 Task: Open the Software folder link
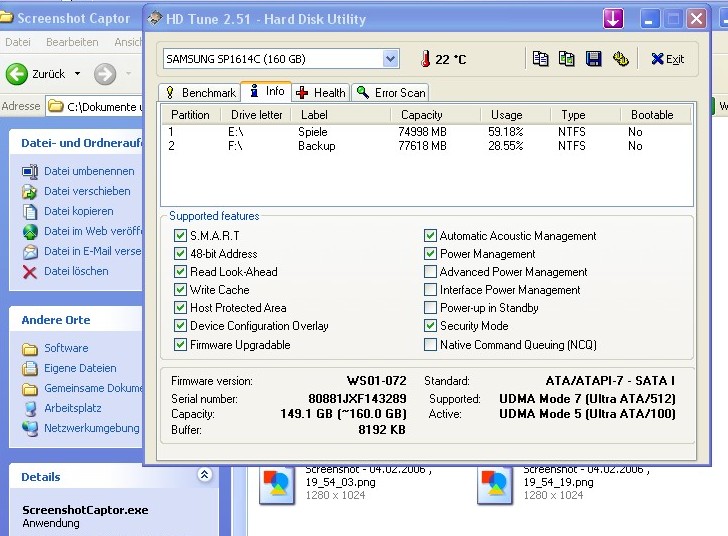tap(66, 348)
